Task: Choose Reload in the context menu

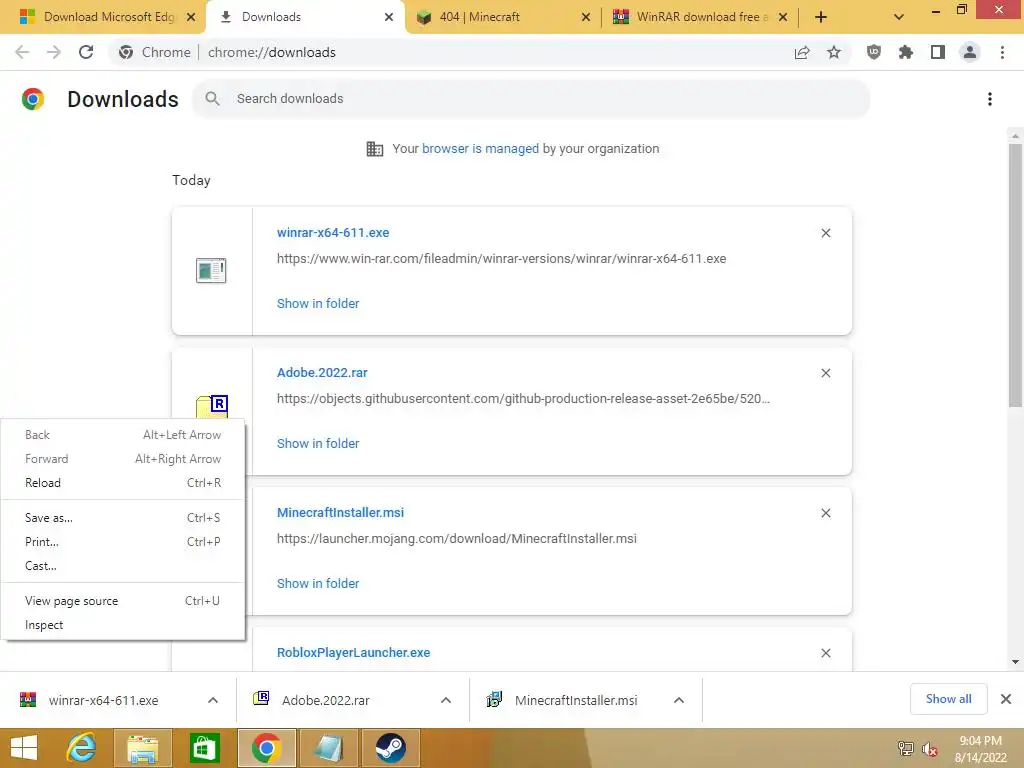Action: pyautogui.click(x=123, y=483)
